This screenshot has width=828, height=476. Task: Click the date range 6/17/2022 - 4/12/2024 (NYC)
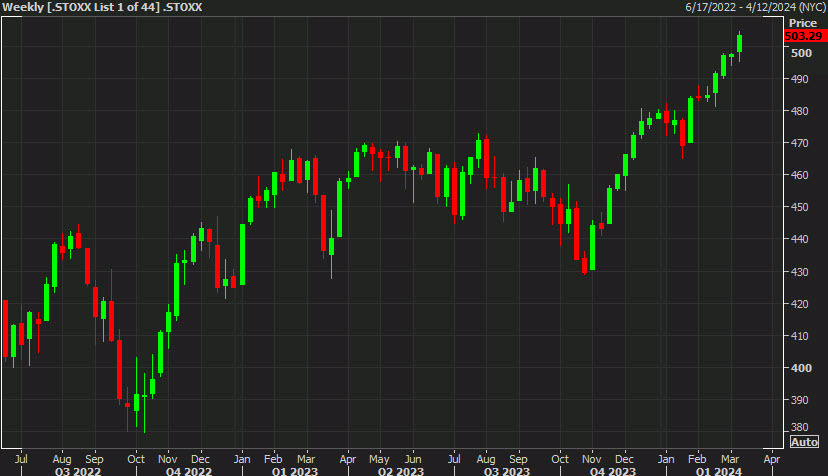click(756, 7)
